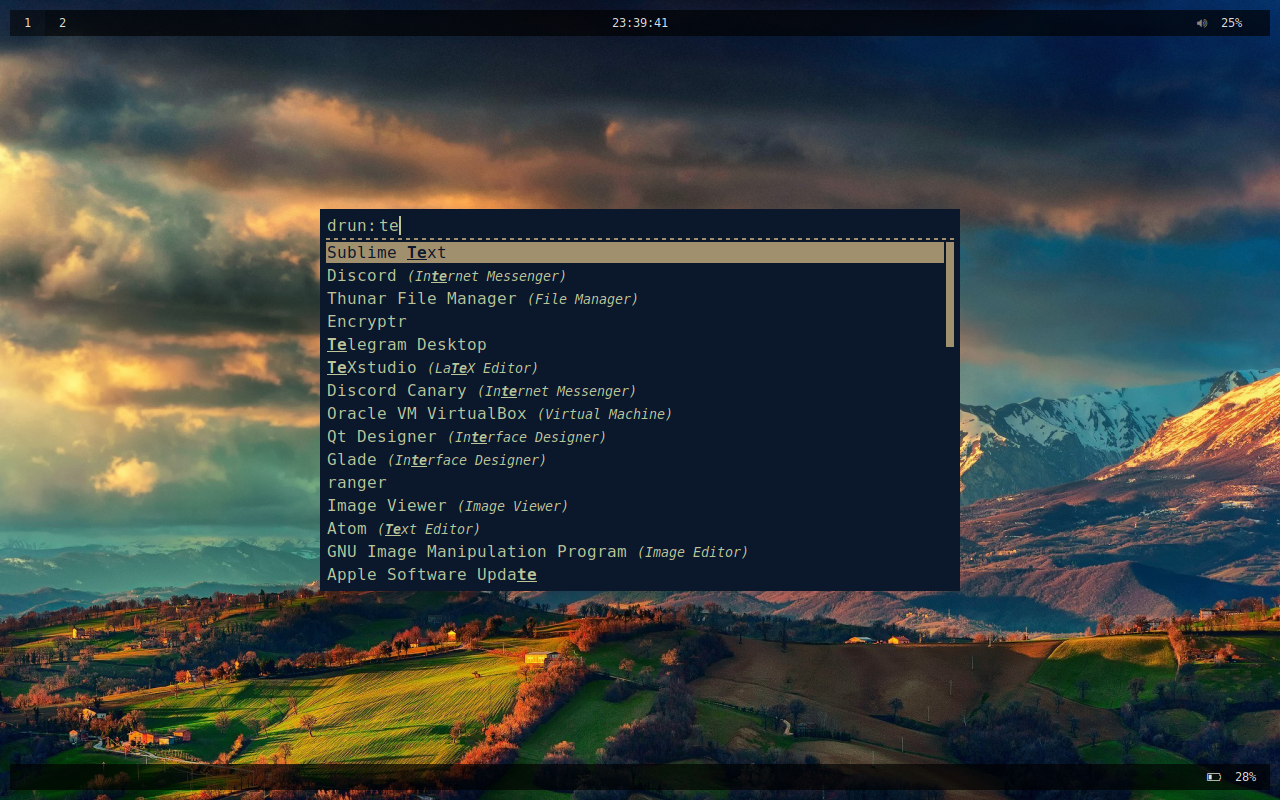The height and width of the screenshot is (800, 1280).
Task: Choose Apple Software Update entry
Action: 635,575
